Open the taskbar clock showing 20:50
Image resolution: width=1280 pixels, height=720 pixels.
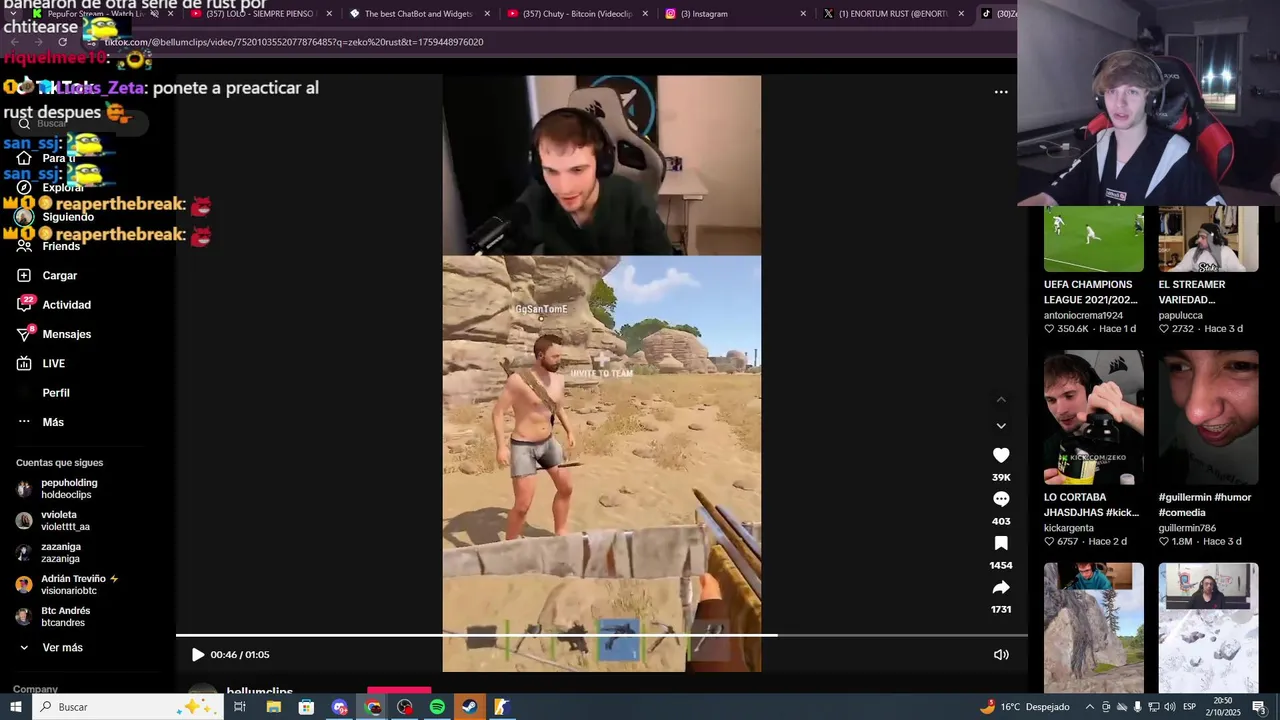point(1222,707)
